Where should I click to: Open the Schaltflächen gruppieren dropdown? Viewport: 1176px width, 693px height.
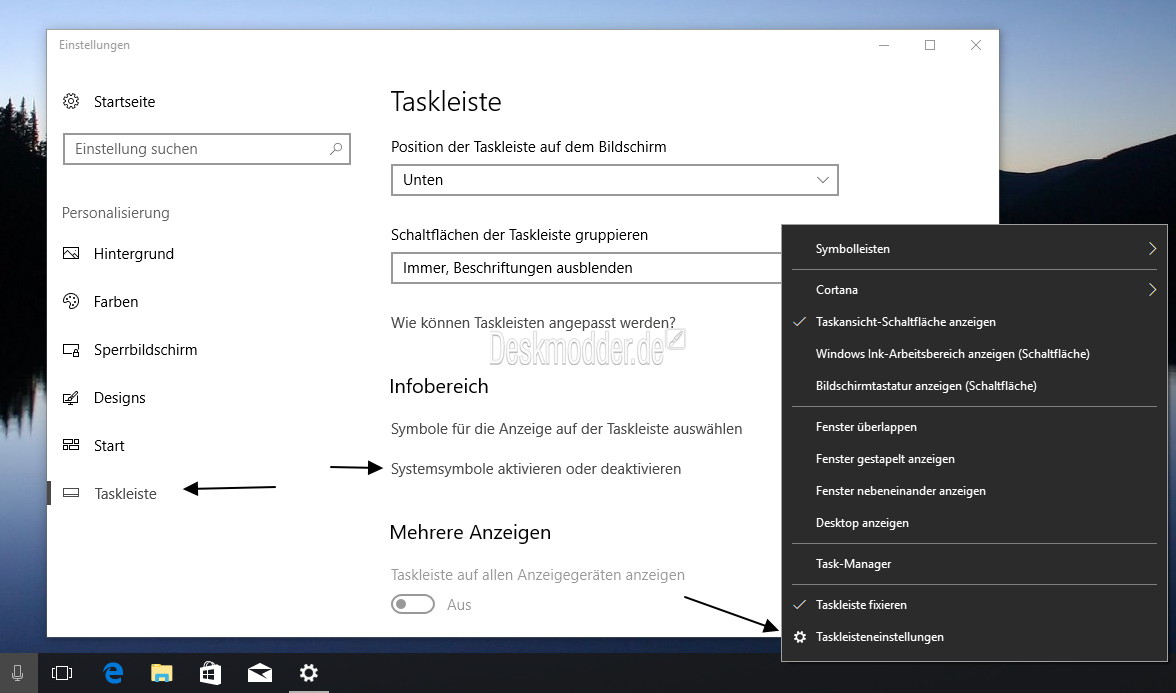[x=586, y=268]
